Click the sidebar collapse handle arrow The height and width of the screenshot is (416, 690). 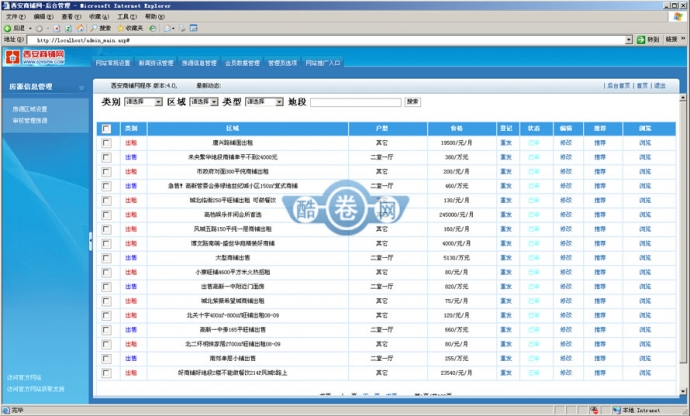[x=91, y=241]
